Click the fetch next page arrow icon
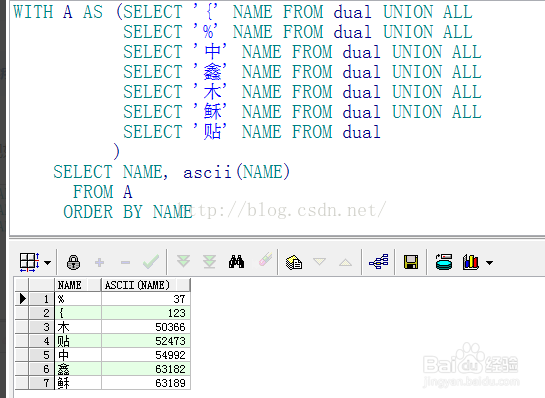This screenshot has width=545, height=398. tap(183, 261)
